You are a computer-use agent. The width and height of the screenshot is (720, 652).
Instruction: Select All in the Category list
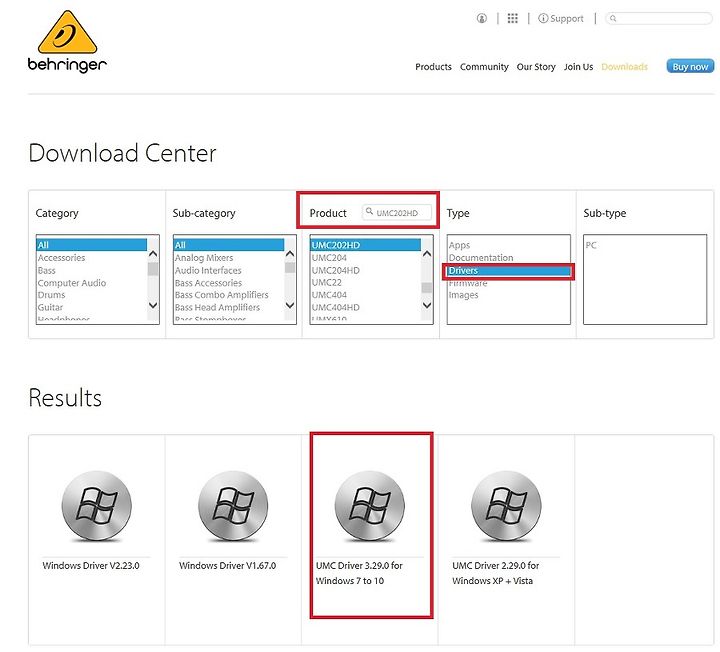[91, 245]
